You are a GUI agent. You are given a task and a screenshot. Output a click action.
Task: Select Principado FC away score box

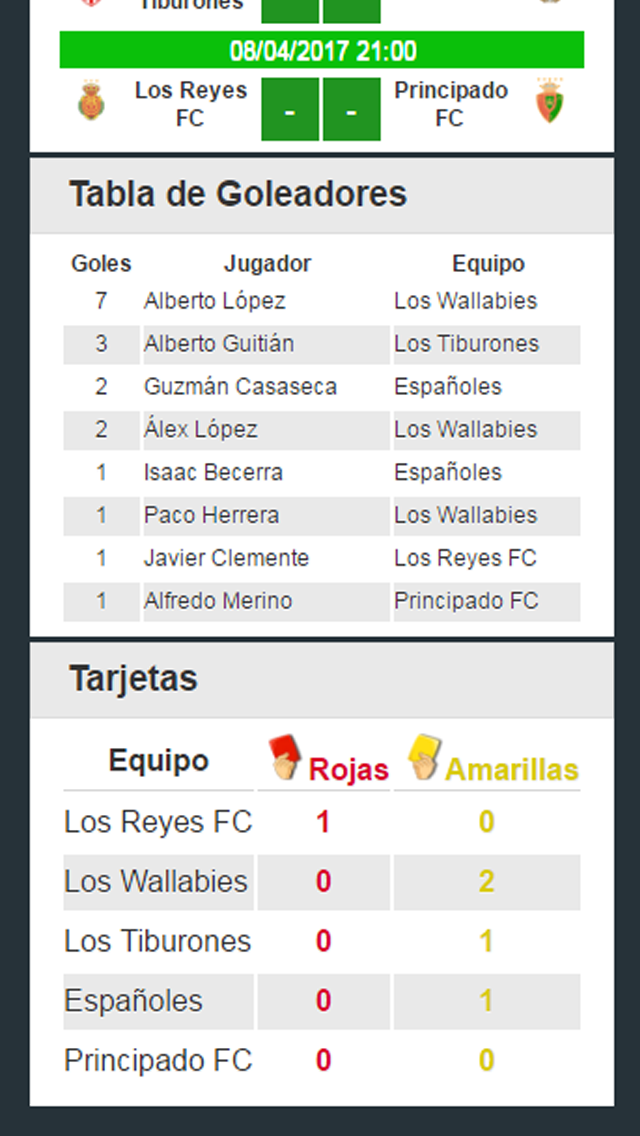tap(352, 109)
